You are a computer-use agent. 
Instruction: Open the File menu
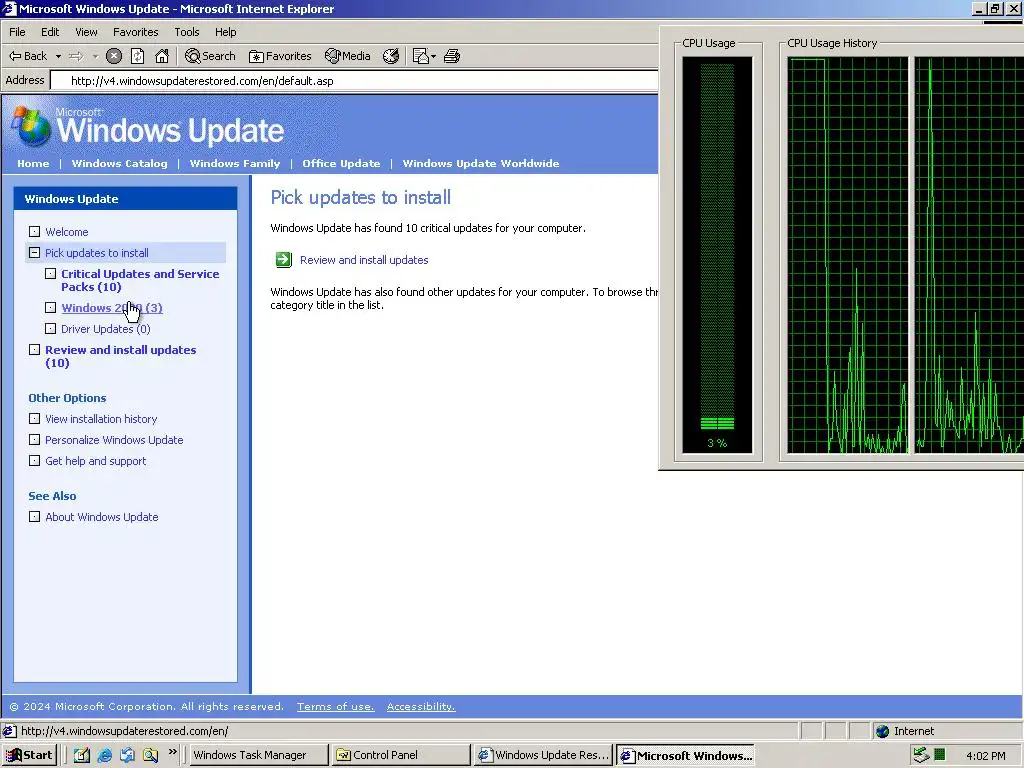click(17, 32)
